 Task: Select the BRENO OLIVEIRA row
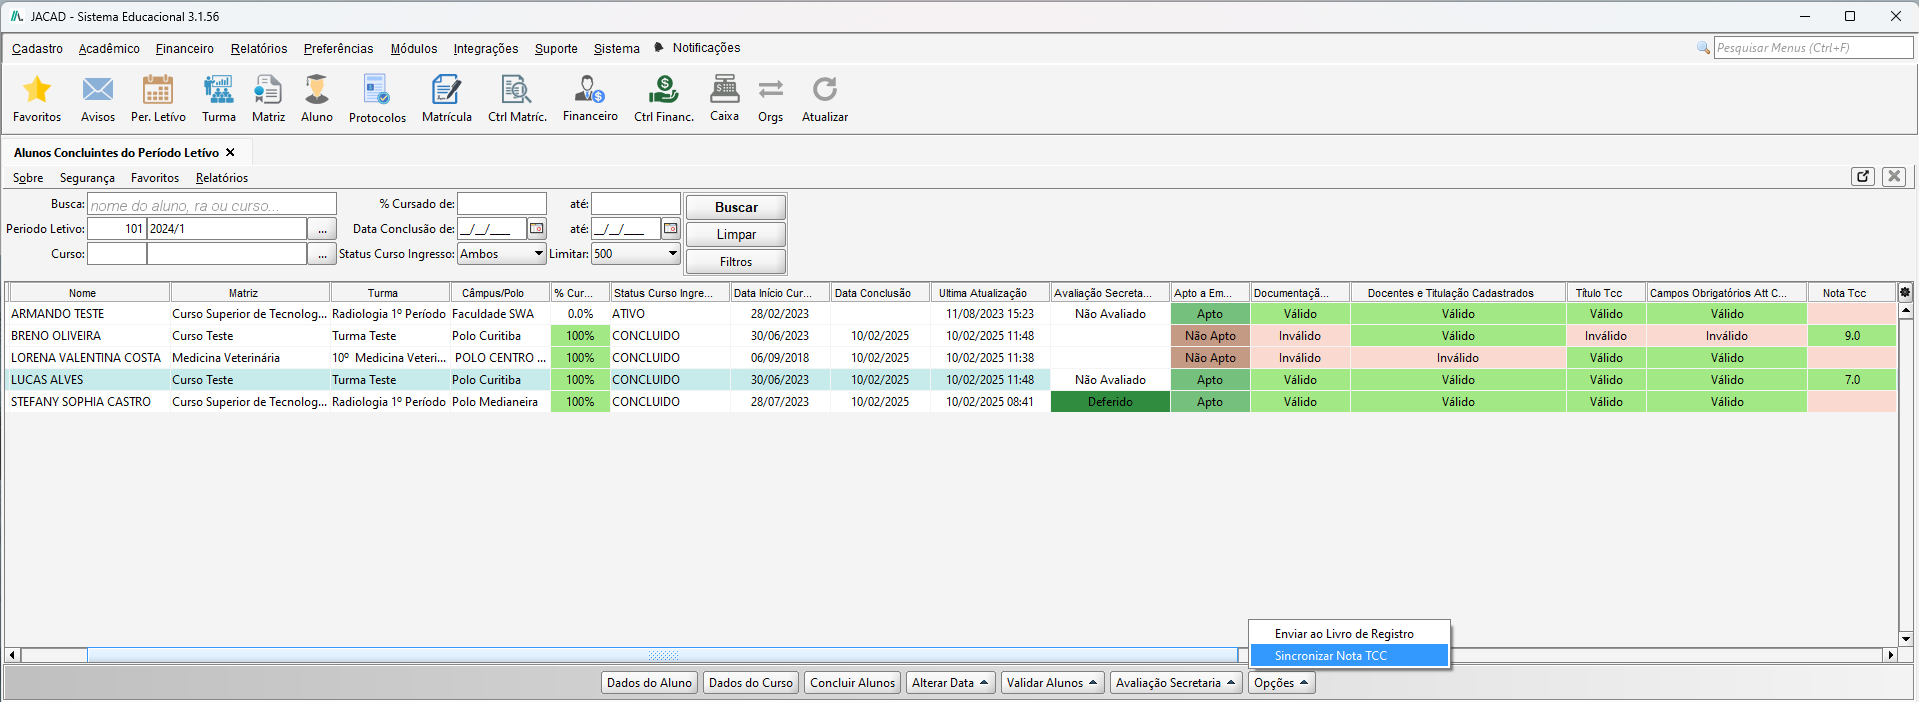[950, 336]
